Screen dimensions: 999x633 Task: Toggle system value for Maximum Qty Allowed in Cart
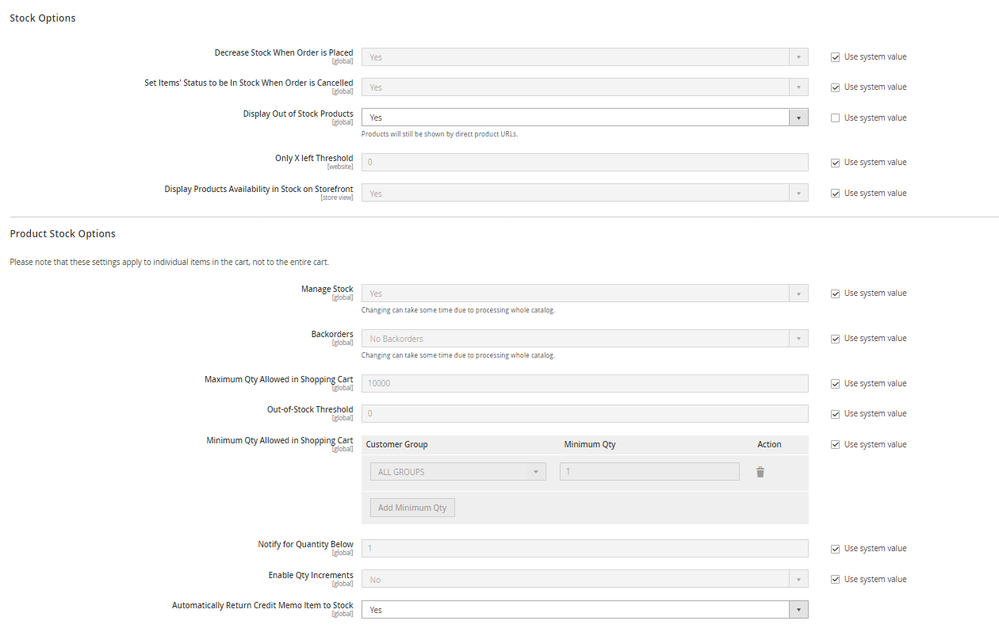pyautogui.click(x=835, y=384)
